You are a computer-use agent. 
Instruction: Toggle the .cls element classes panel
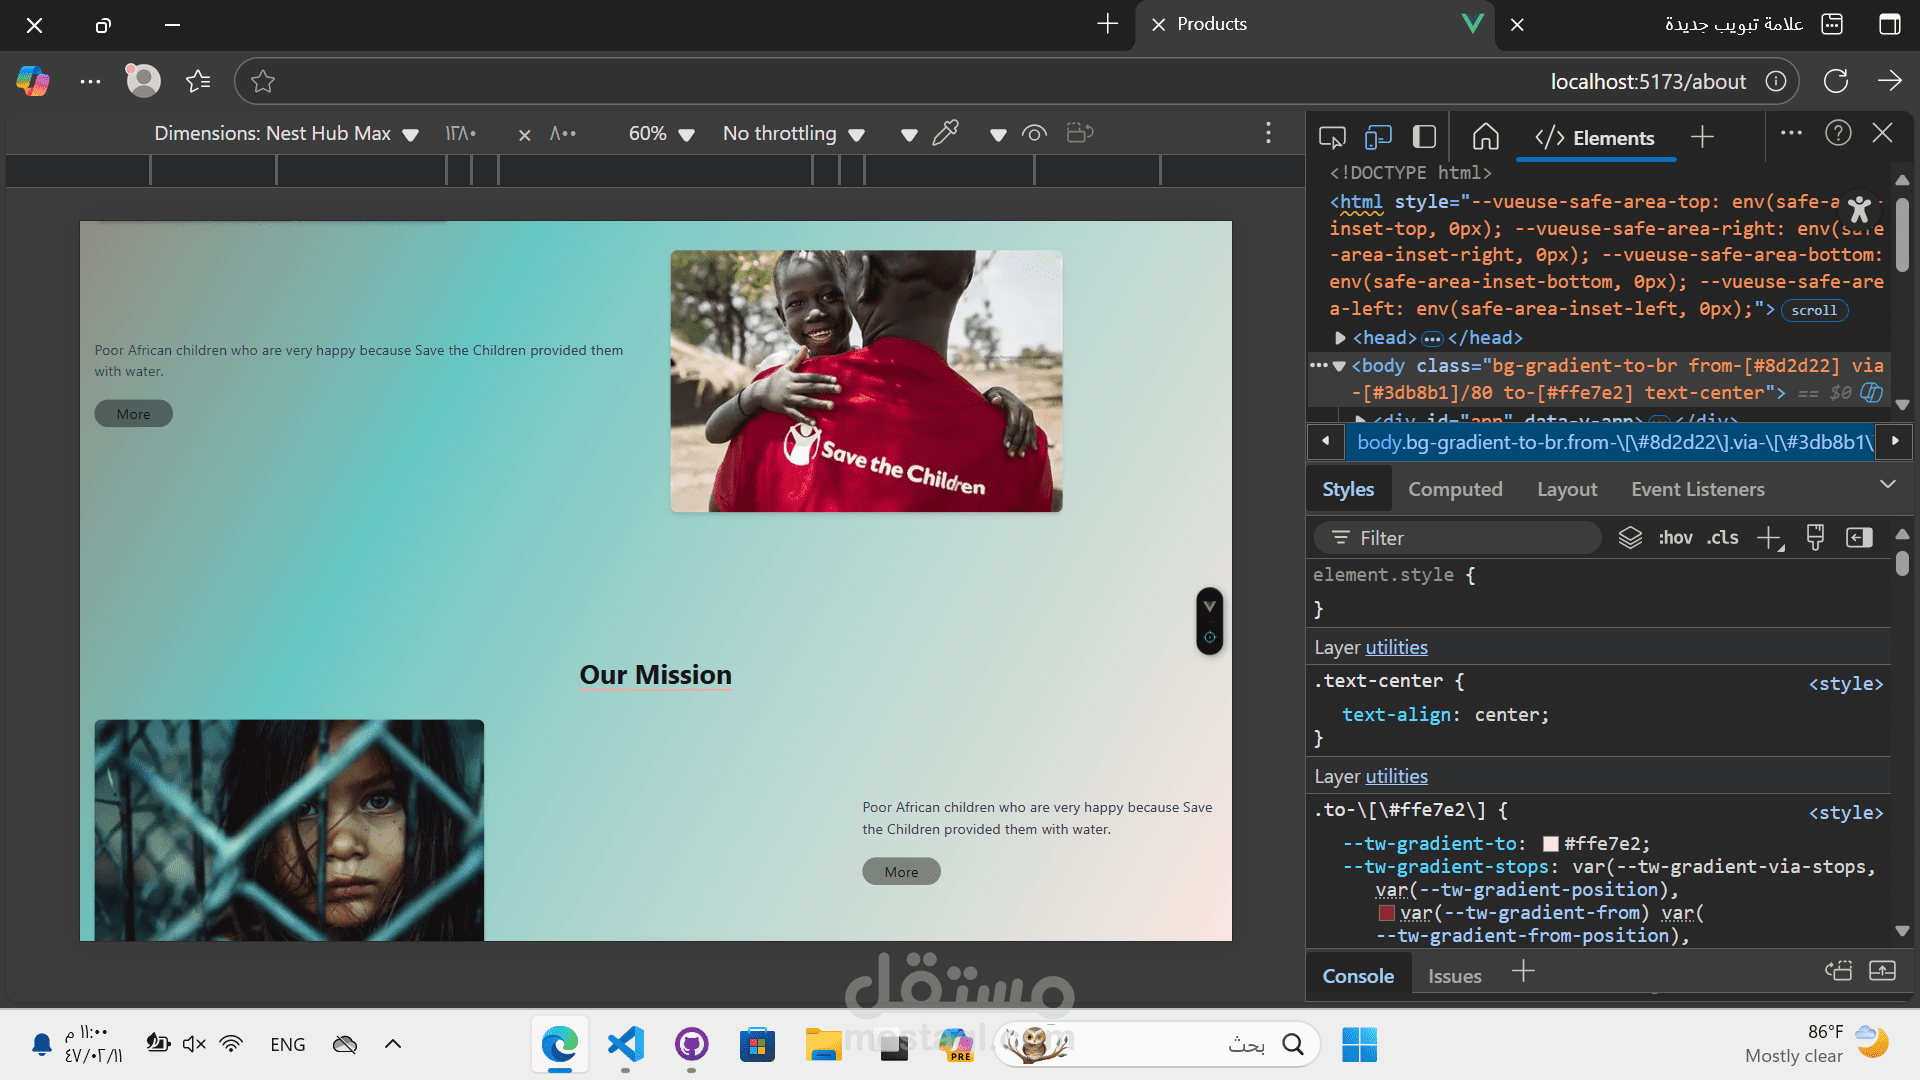pos(1722,538)
